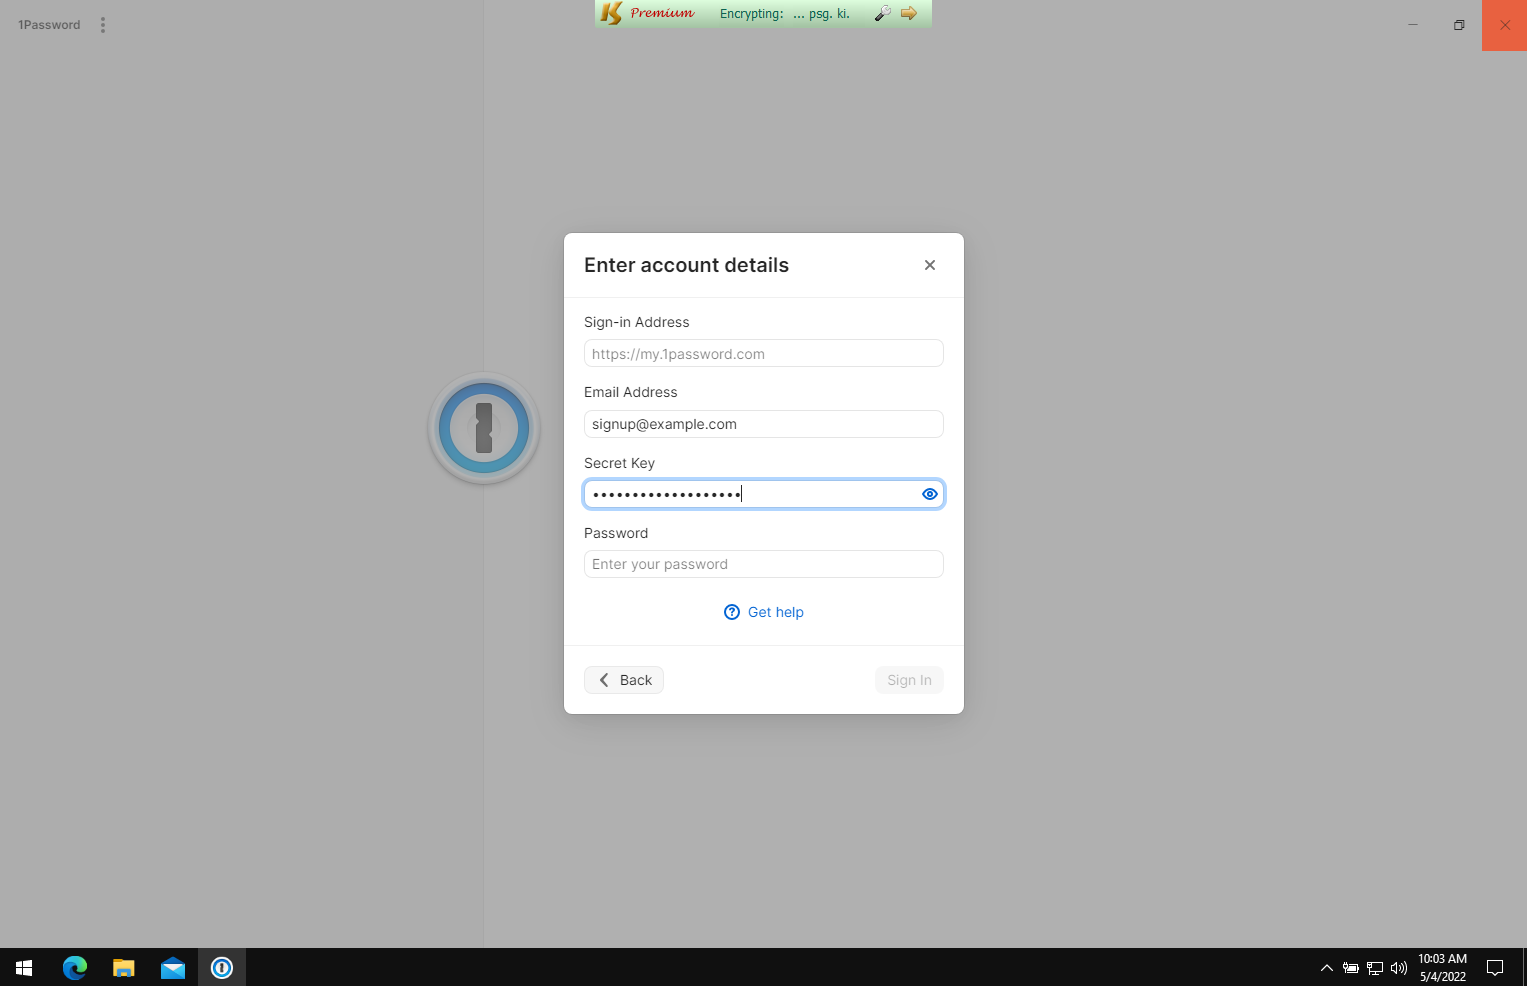Click the red "Premium" text in the banner
Image resolution: width=1527 pixels, height=986 pixels.
(662, 13)
